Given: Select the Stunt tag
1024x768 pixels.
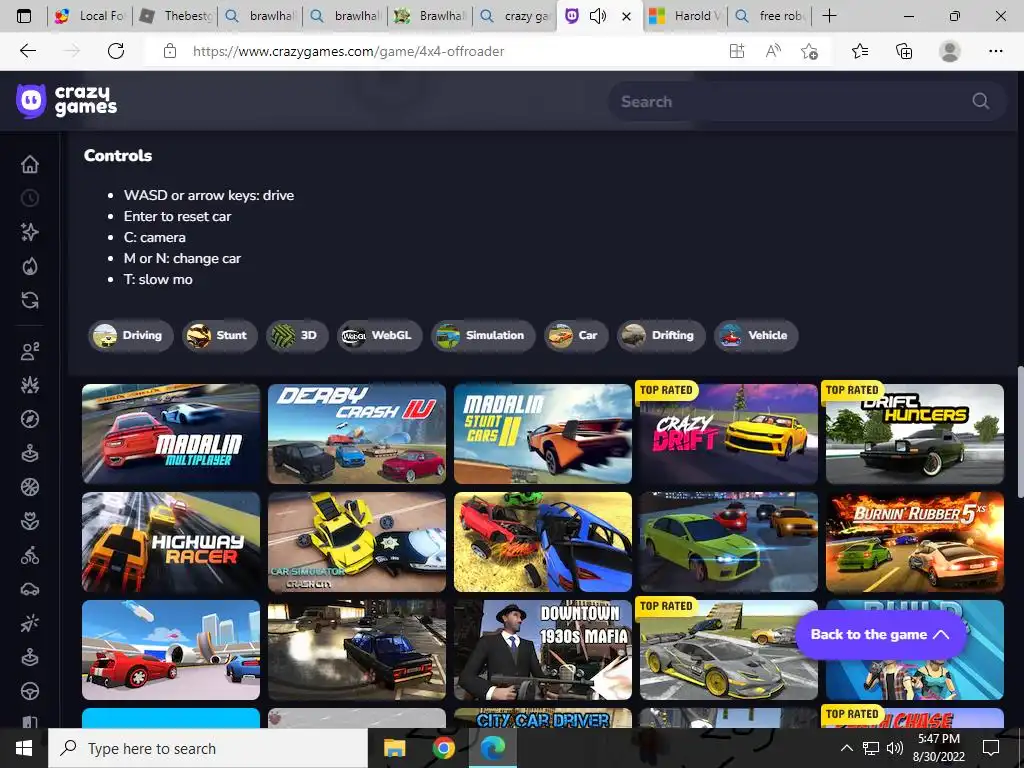Looking at the screenshot, I should (x=219, y=335).
